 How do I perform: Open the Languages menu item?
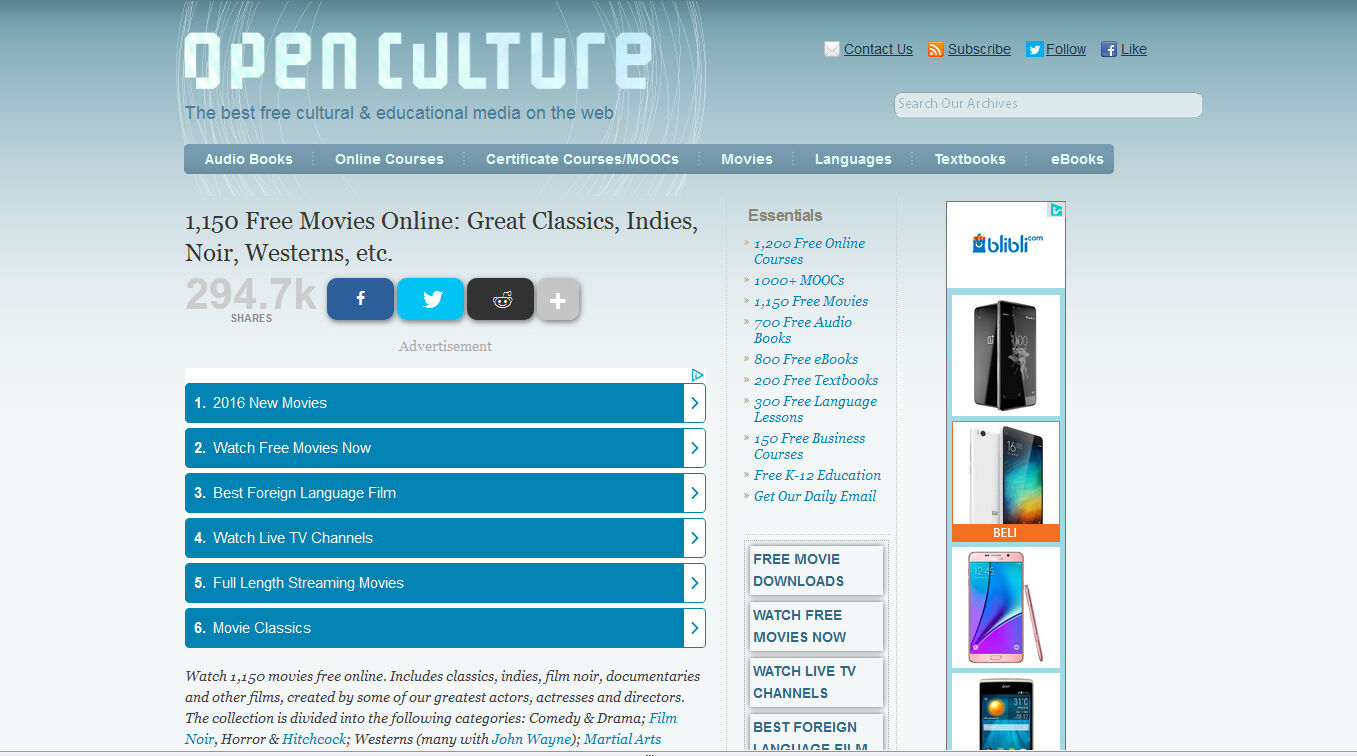click(x=853, y=159)
